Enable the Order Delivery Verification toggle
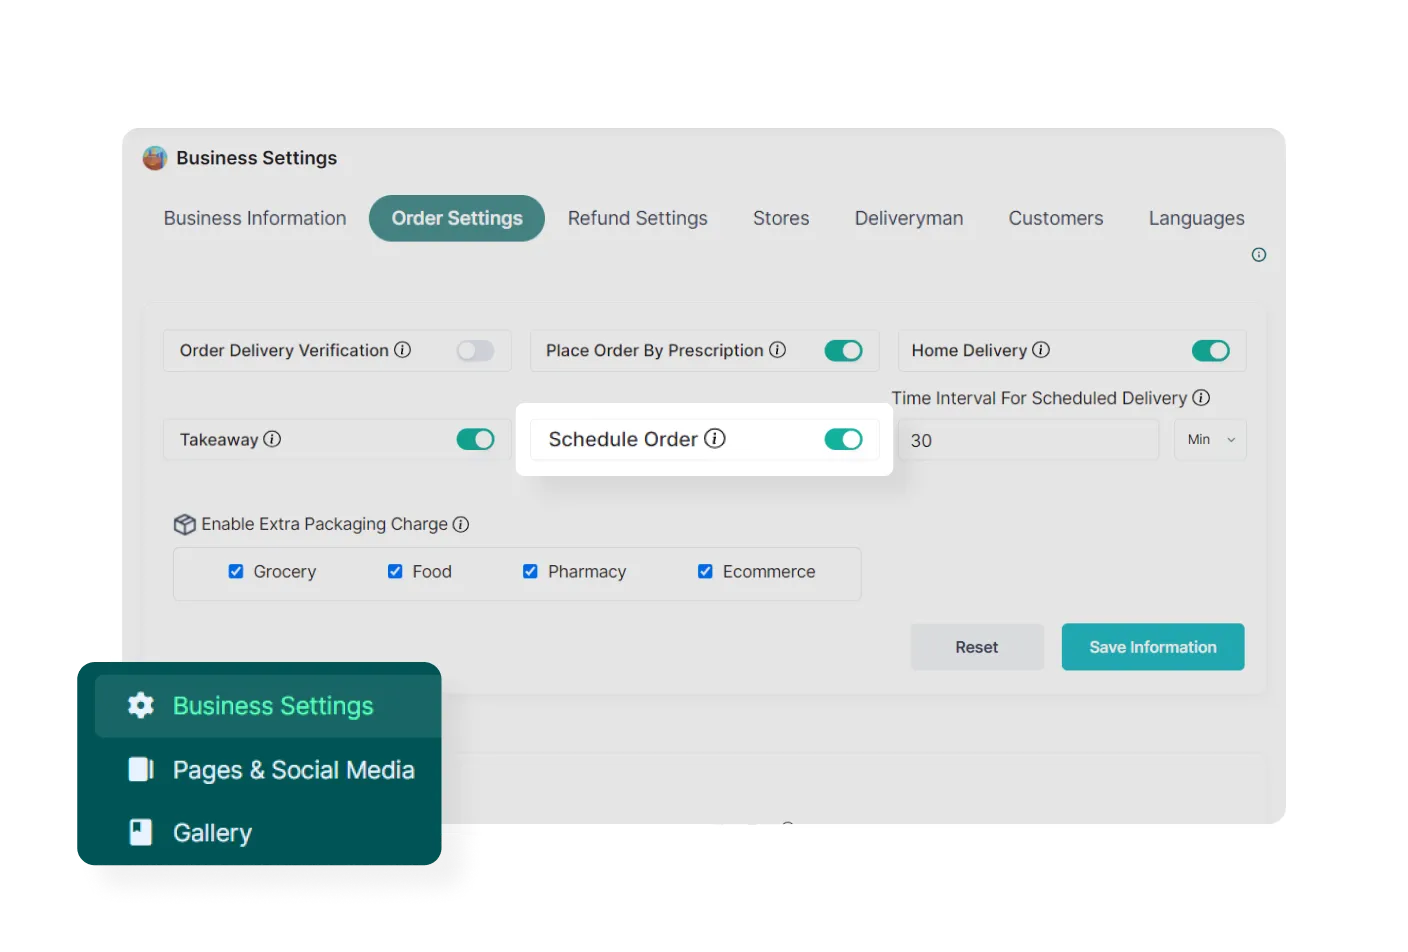Viewport: 1408px width, 952px height. pos(475,351)
